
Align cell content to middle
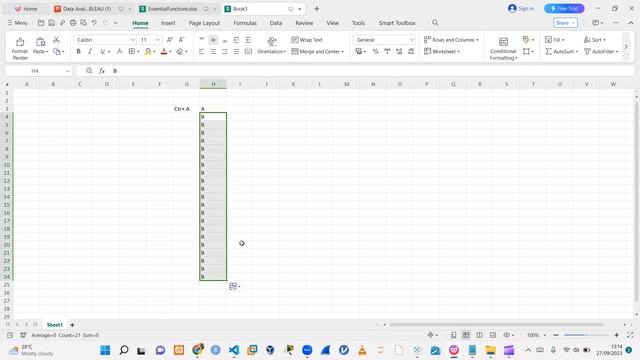point(213,40)
